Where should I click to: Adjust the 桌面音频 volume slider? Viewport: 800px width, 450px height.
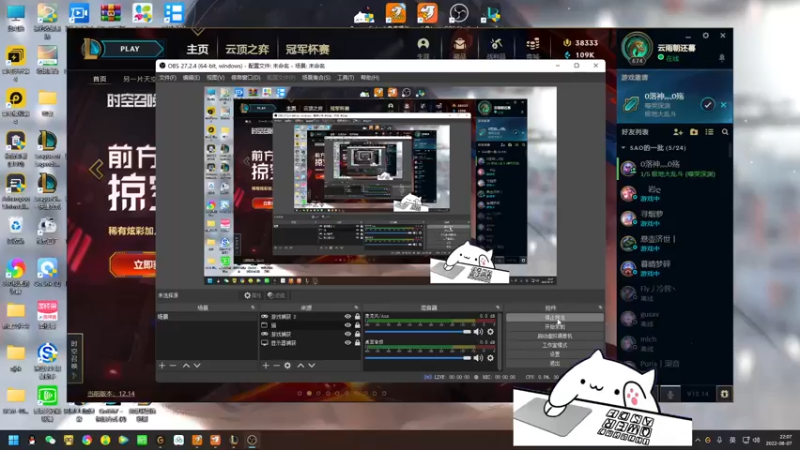pyautogui.click(x=418, y=358)
